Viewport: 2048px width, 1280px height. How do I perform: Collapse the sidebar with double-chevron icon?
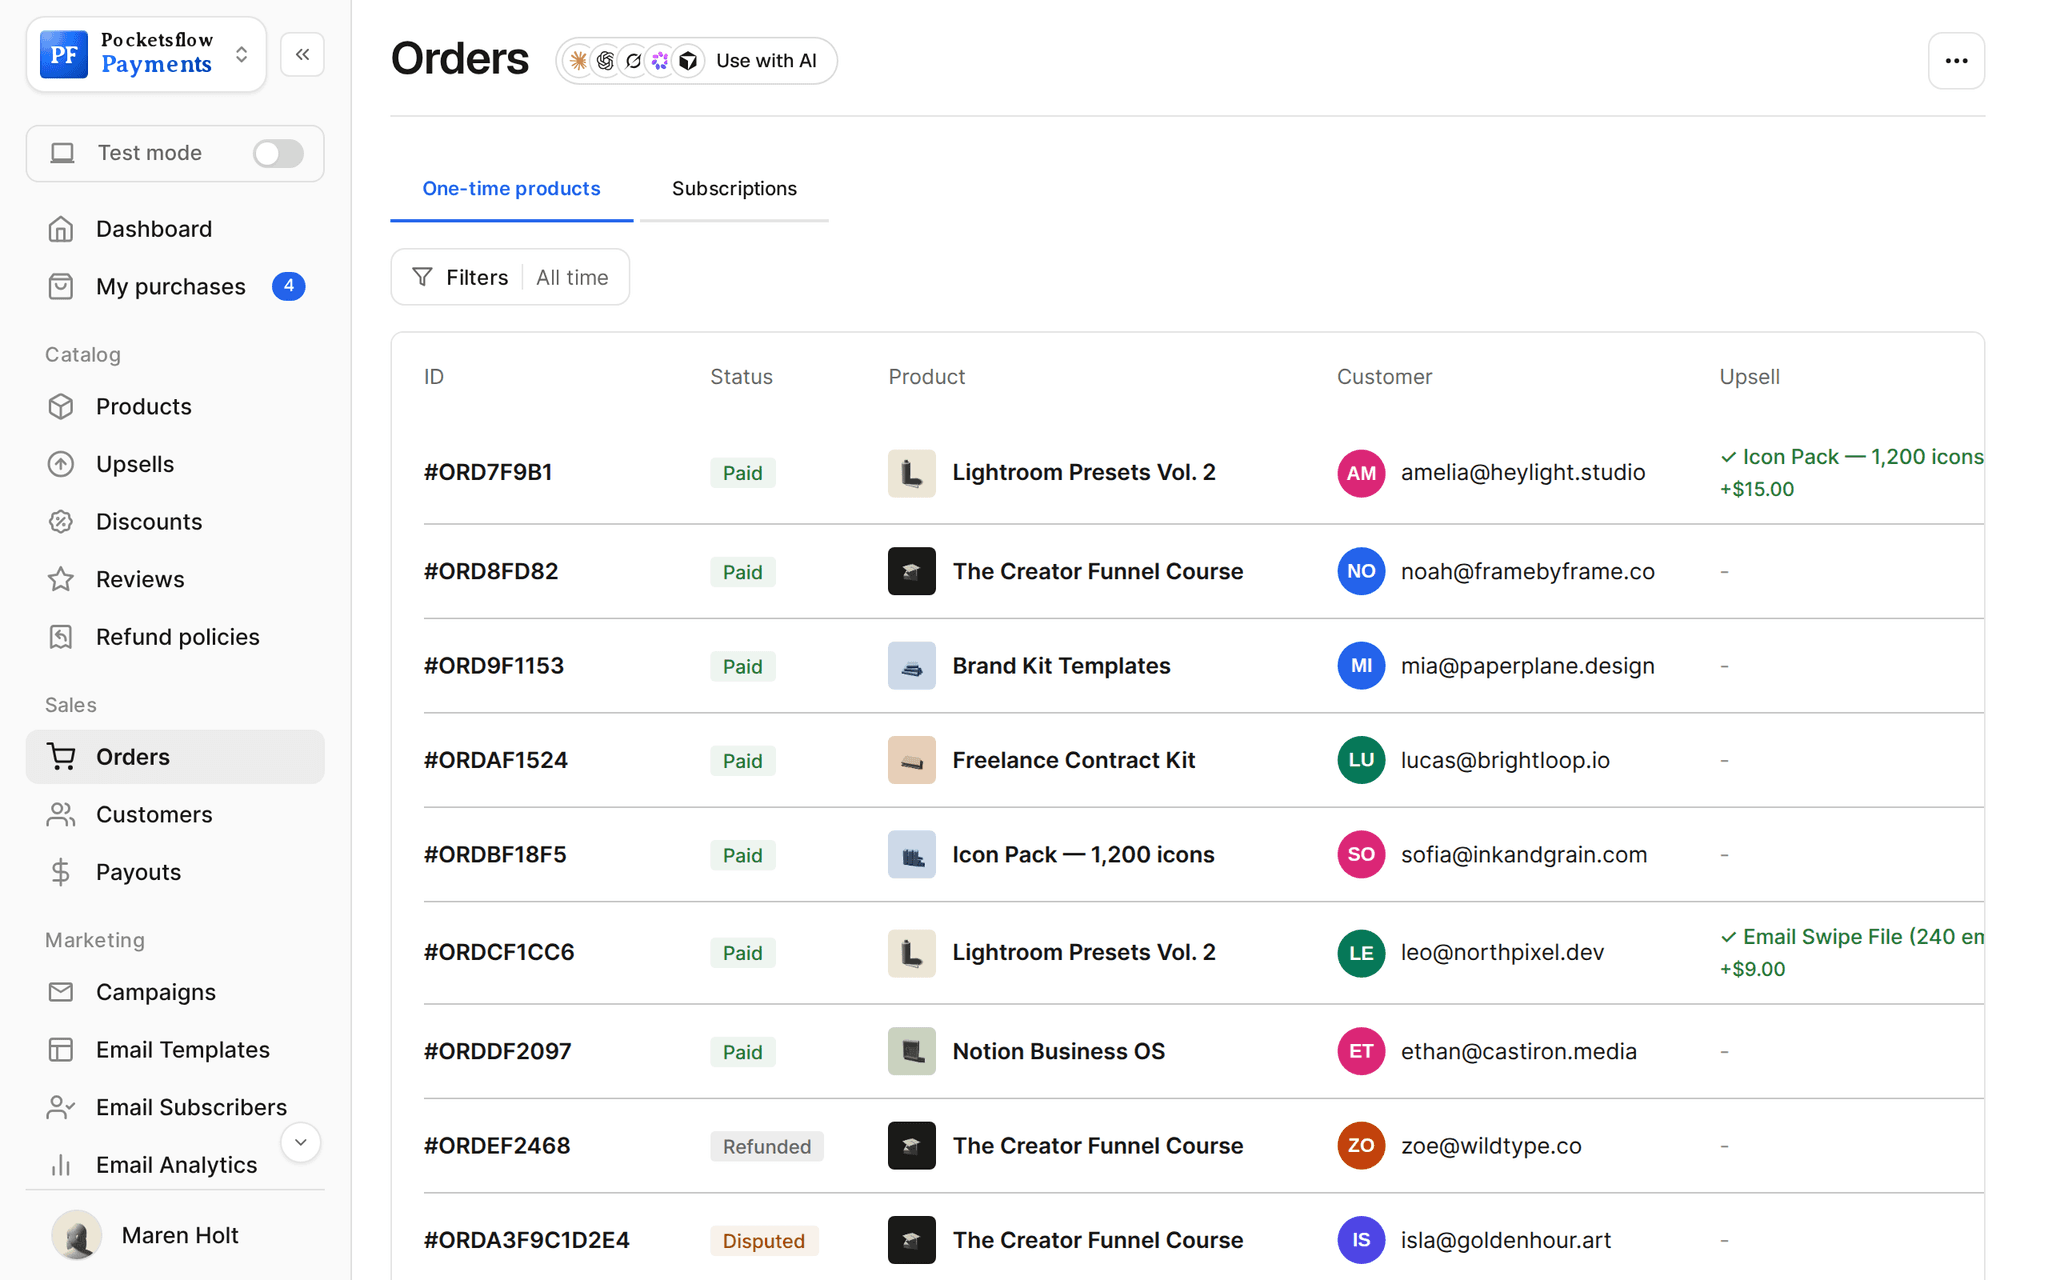(302, 55)
